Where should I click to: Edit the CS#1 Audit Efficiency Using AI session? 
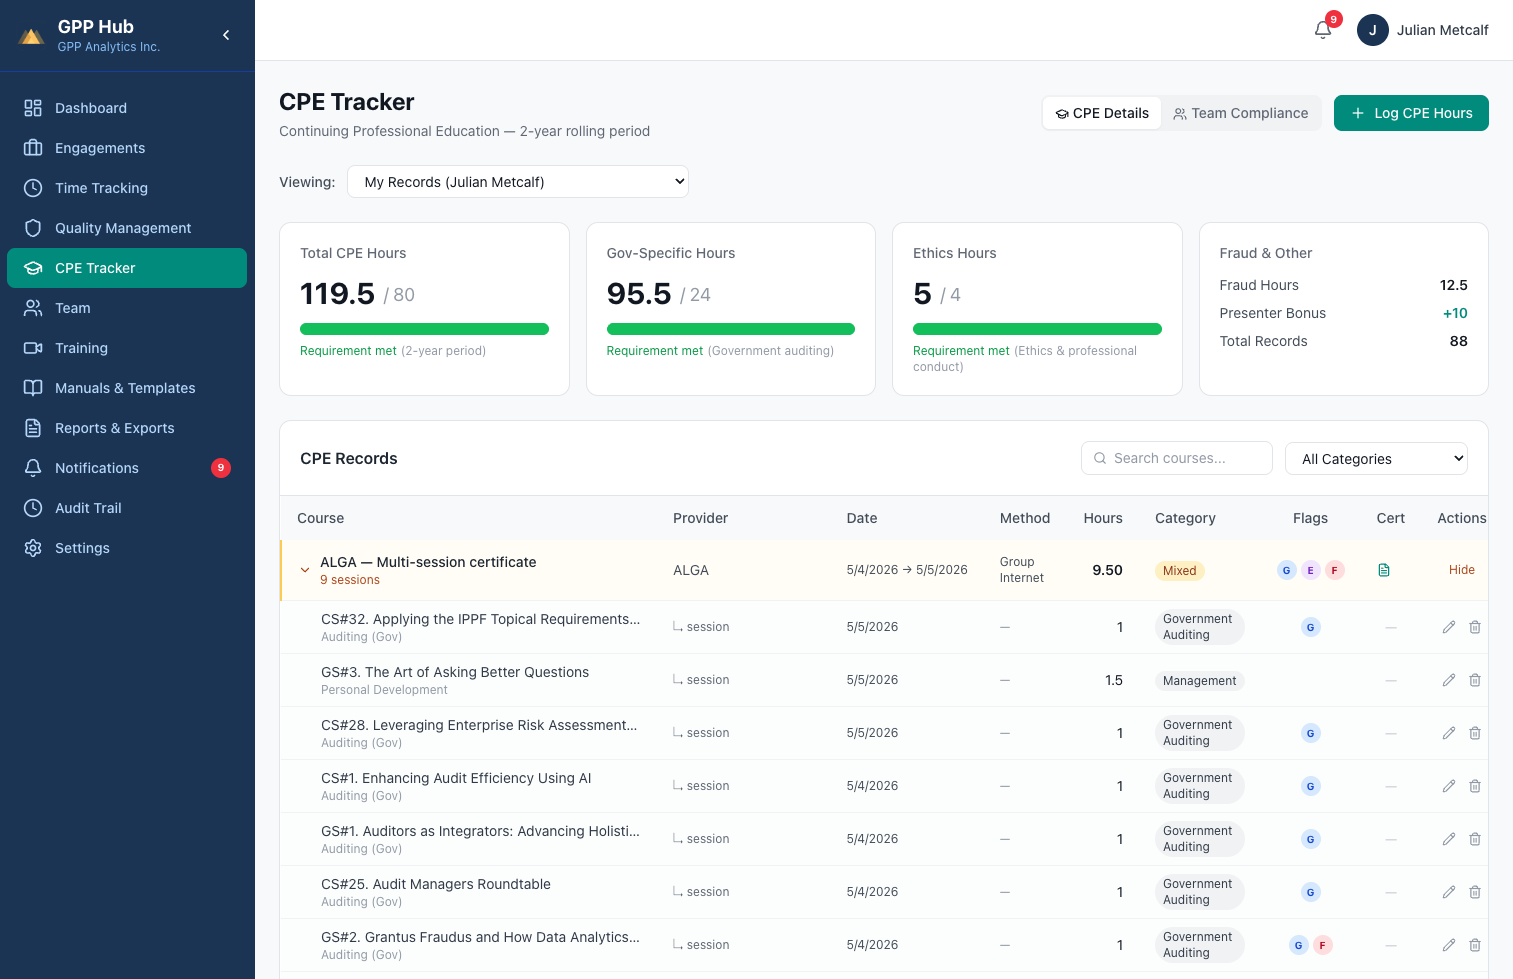[1449, 786]
